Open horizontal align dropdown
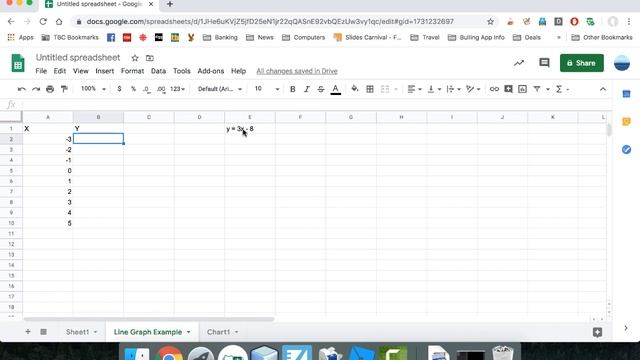Viewport: 640px width, 360px height. (x=414, y=89)
